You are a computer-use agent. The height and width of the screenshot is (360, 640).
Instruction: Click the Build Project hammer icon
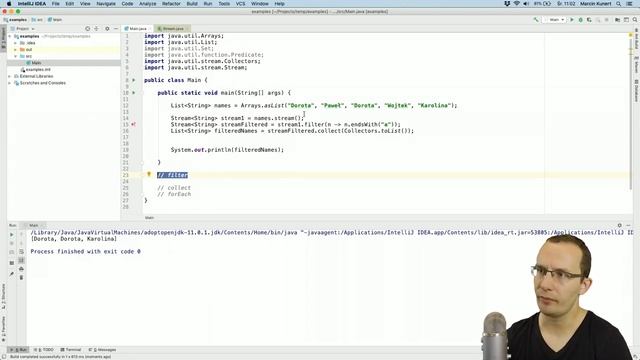(536, 20)
